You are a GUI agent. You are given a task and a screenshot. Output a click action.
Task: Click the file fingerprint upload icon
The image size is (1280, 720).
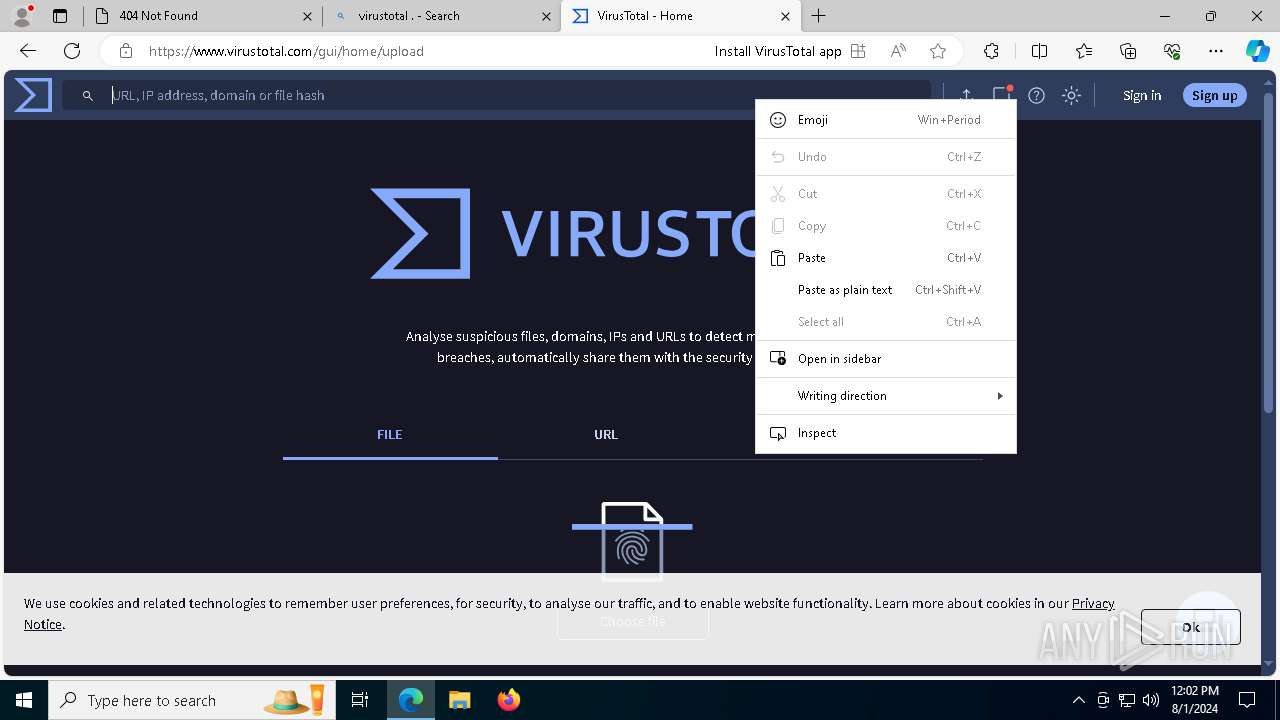(632, 541)
